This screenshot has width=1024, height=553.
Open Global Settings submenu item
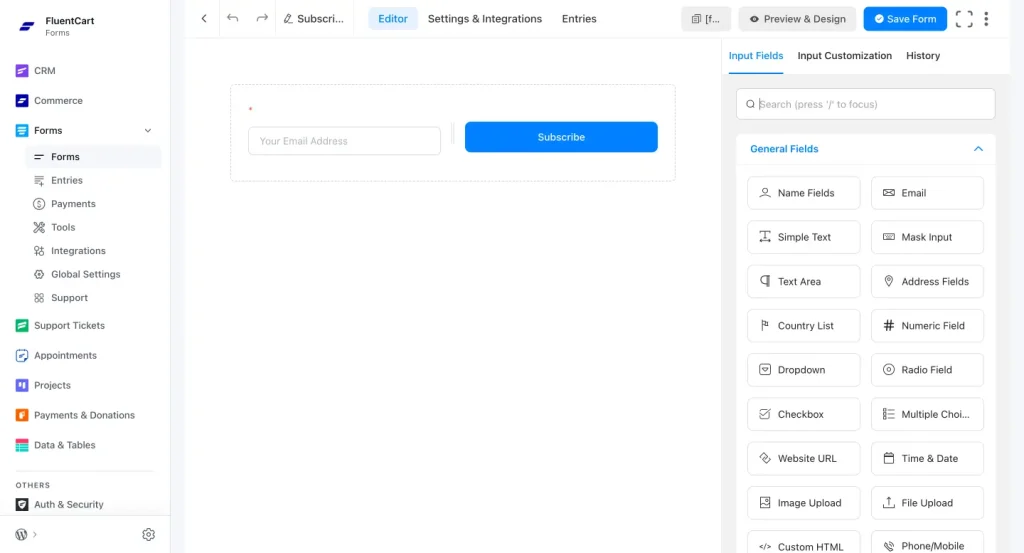tap(86, 274)
